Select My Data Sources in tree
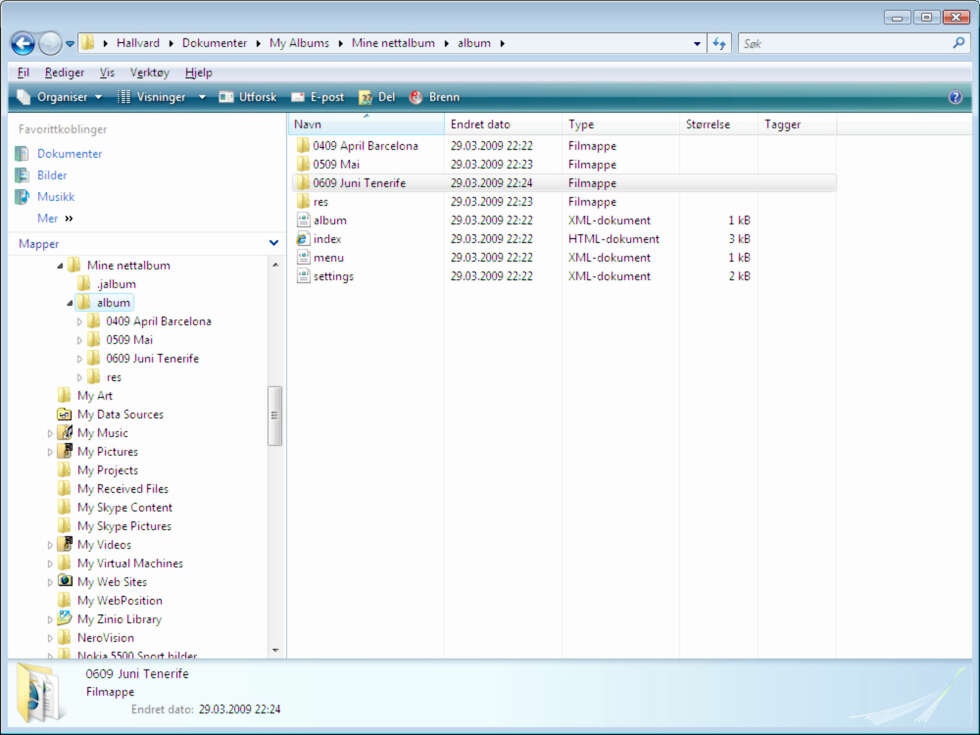This screenshot has height=735, width=980. pos(120,414)
